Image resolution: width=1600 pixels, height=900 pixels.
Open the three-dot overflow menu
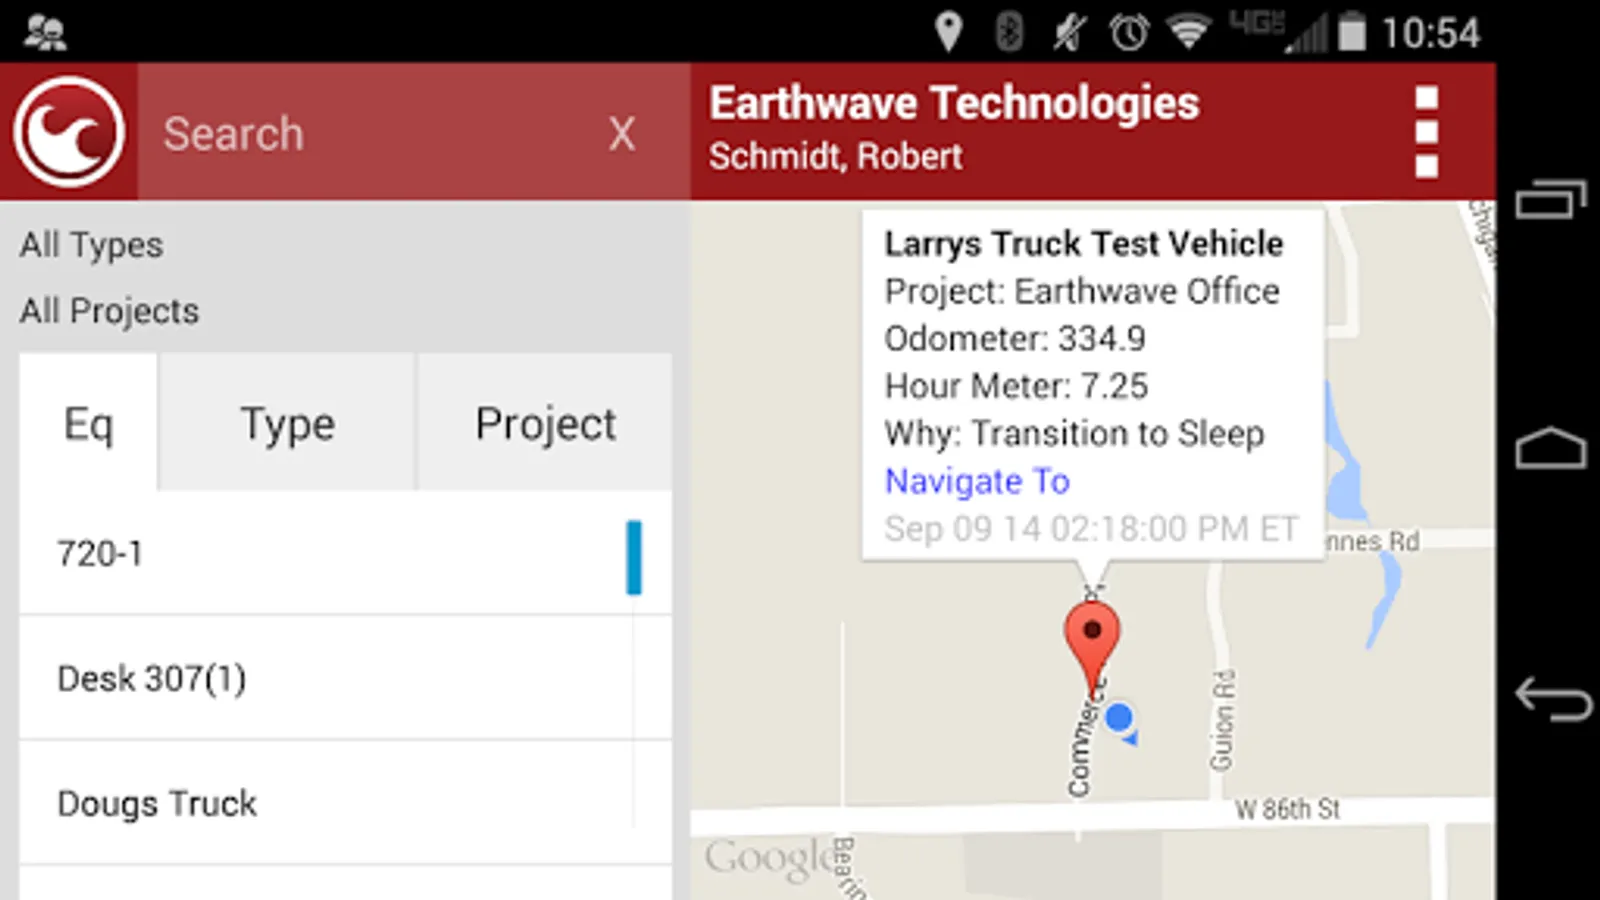(x=1426, y=132)
